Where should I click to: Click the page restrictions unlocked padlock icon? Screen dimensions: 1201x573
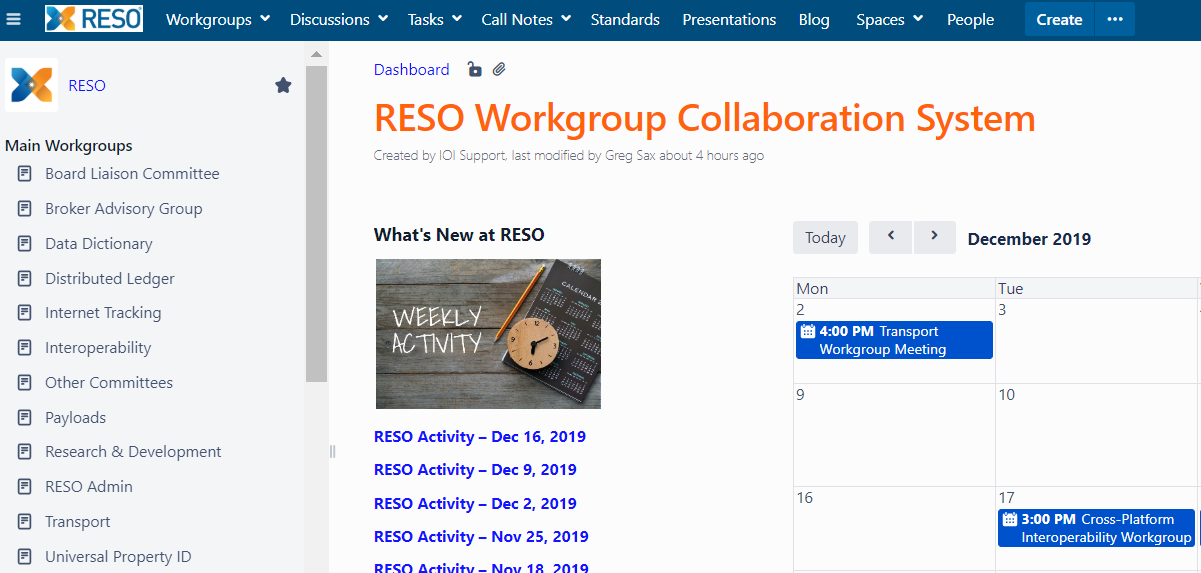click(473, 70)
